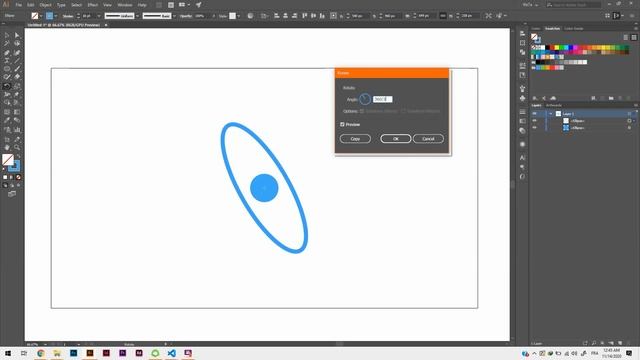Open the fill color dropdown in control bar
This screenshot has height=360, width=640.
click(41, 16)
